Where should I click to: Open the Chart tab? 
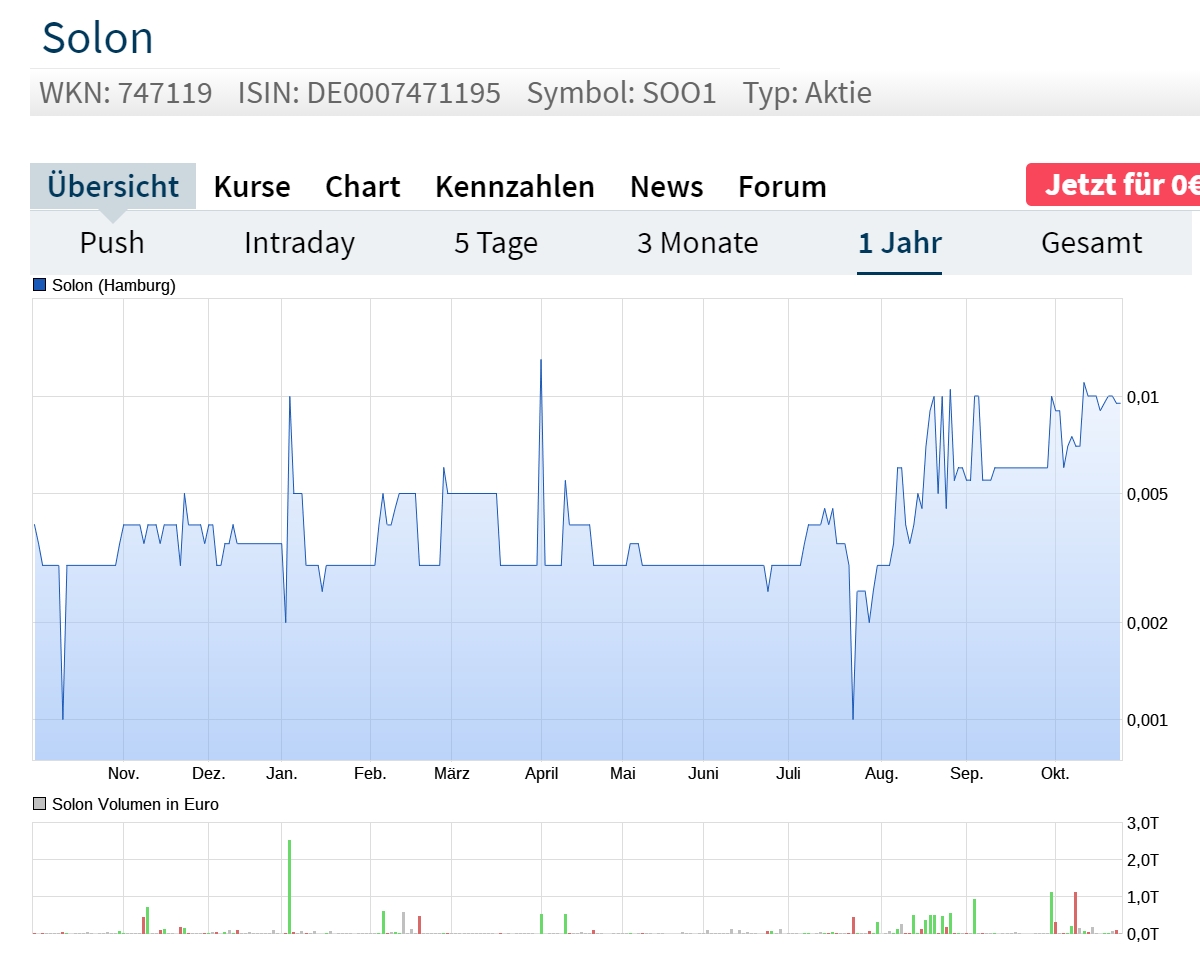coord(363,186)
